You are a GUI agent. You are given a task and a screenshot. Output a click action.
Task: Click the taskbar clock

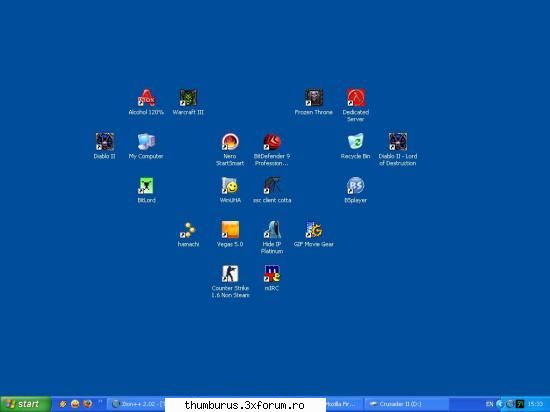click(536, 404)
